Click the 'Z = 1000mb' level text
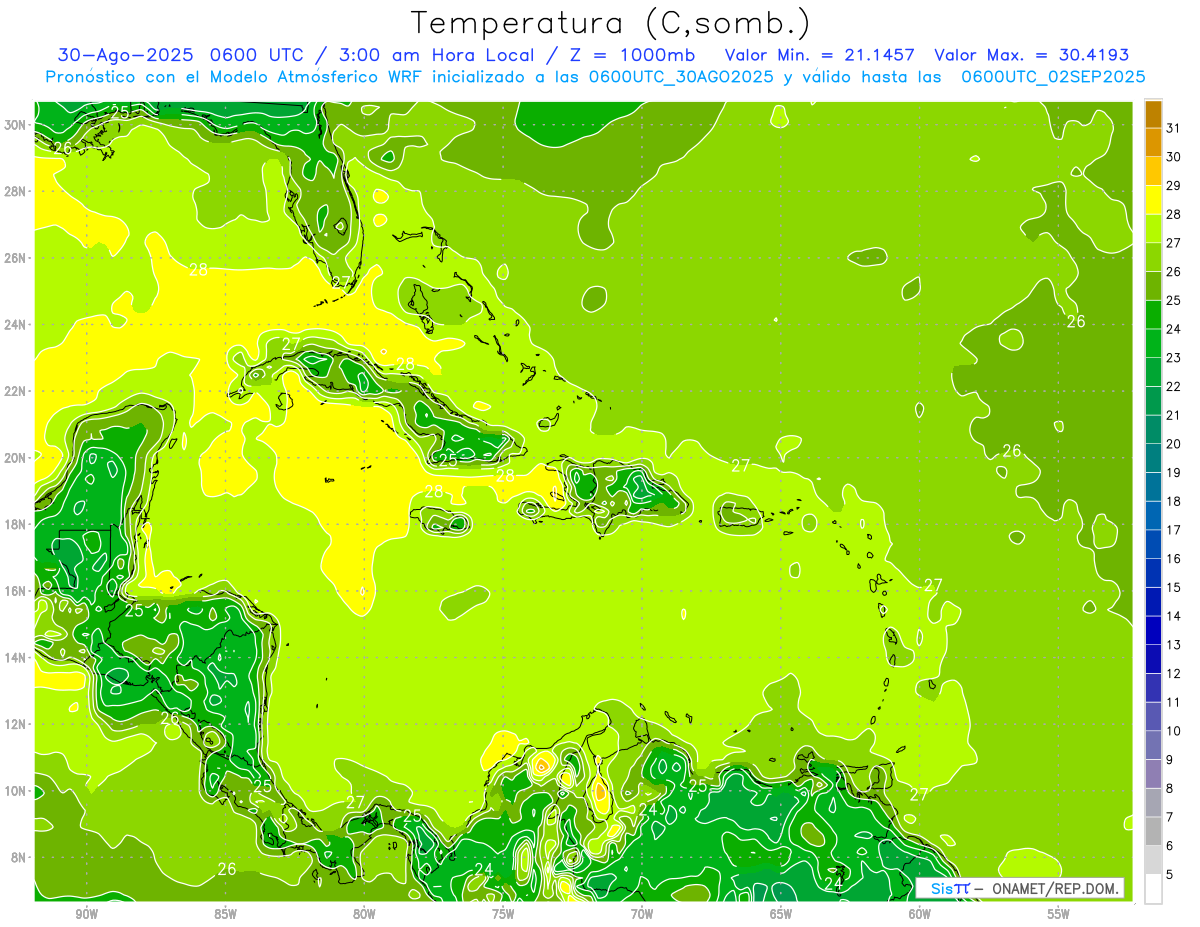 [632, 55]
